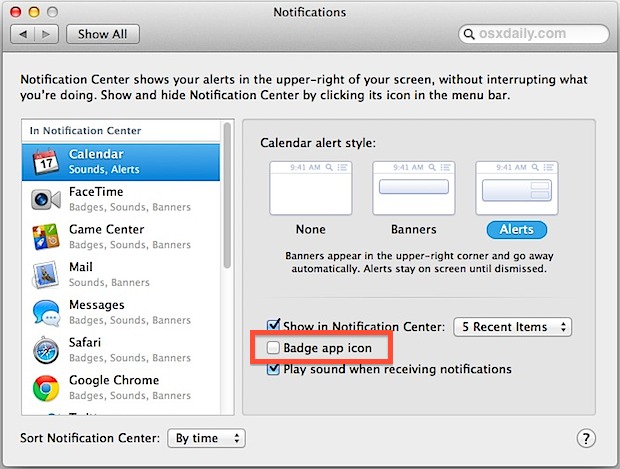Open help with the question mark button
This screenshot has height=469, width=620.
[586, 438]
